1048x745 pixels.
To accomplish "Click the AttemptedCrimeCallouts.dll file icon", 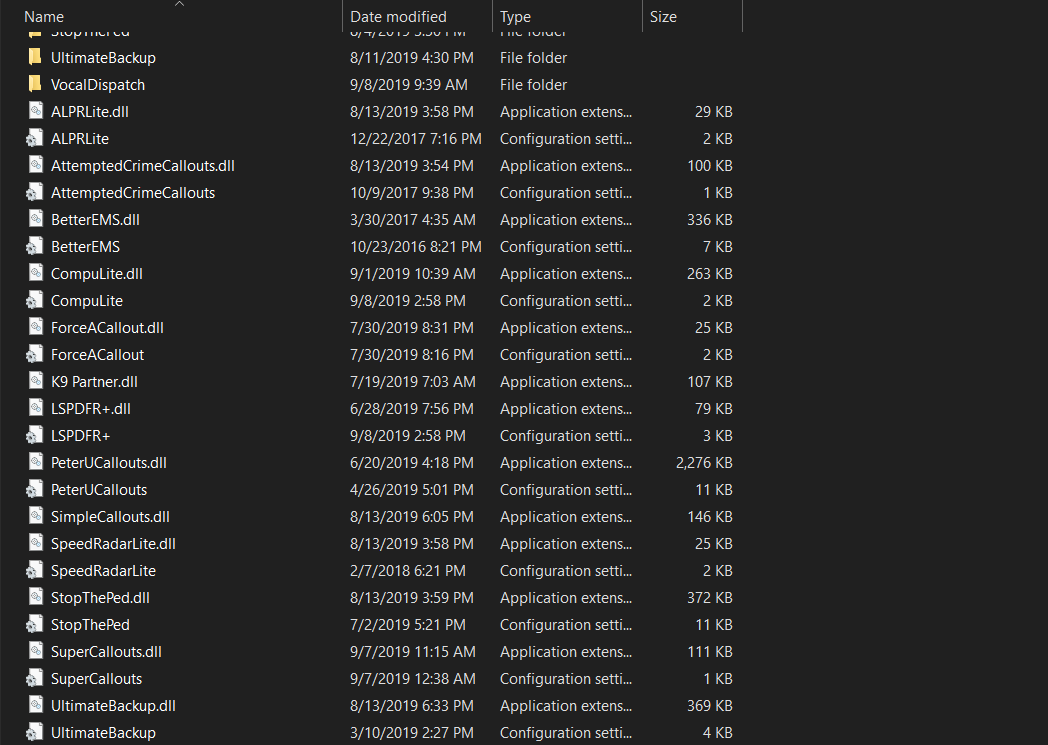I will (35, 165).
